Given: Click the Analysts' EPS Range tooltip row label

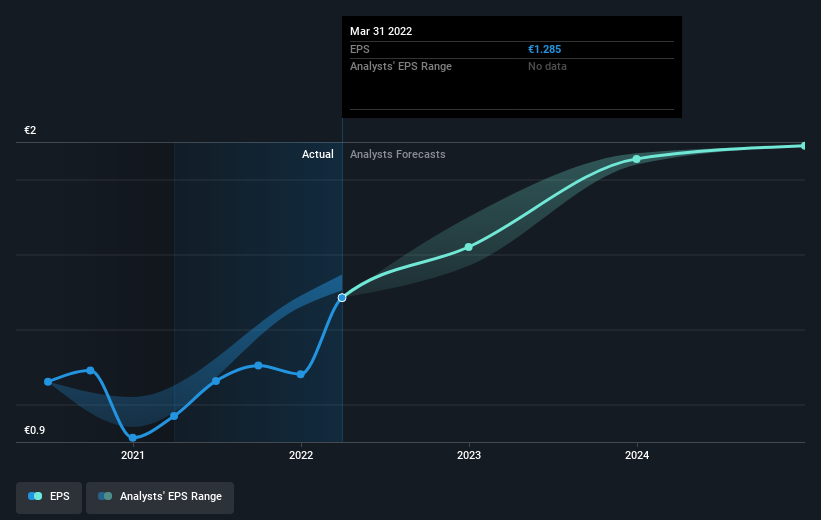Looking at the screenshot, I should click(x=401, y=66).
